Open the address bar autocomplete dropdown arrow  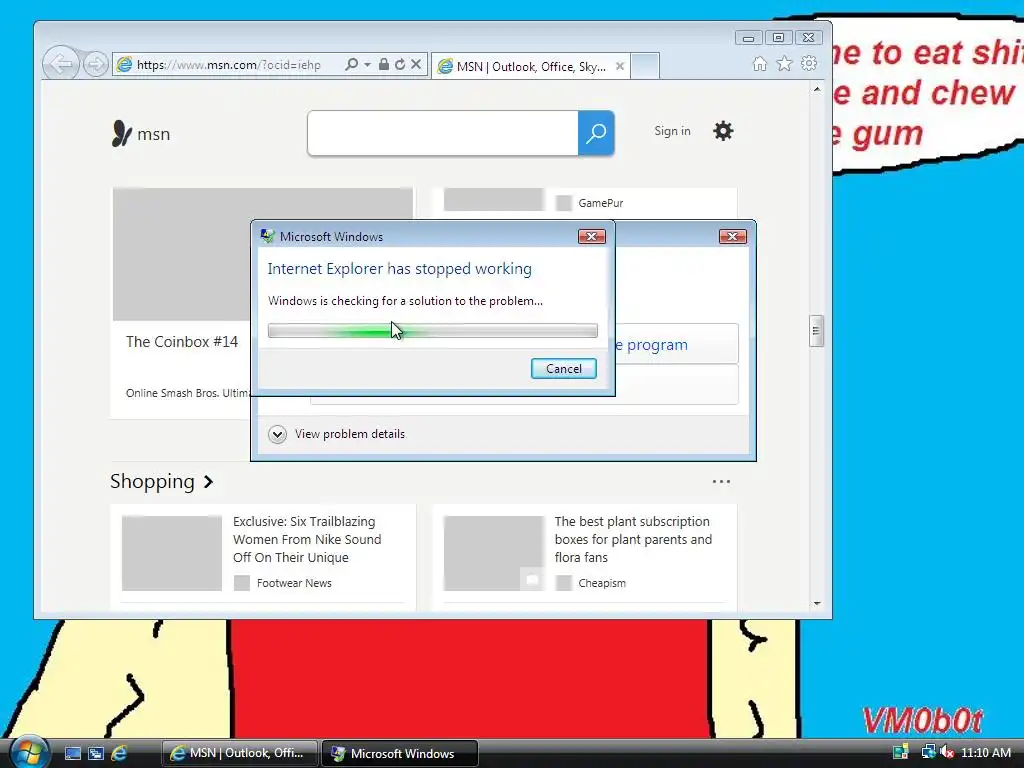point(367,64)
